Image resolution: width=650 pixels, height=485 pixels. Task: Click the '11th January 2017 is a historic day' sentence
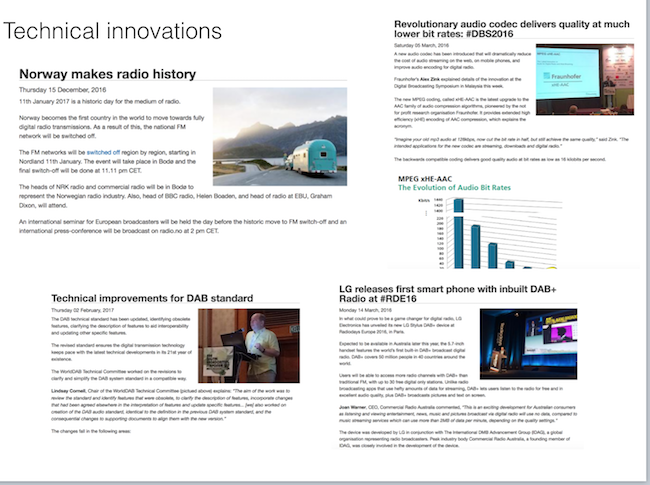pos(99,102)
